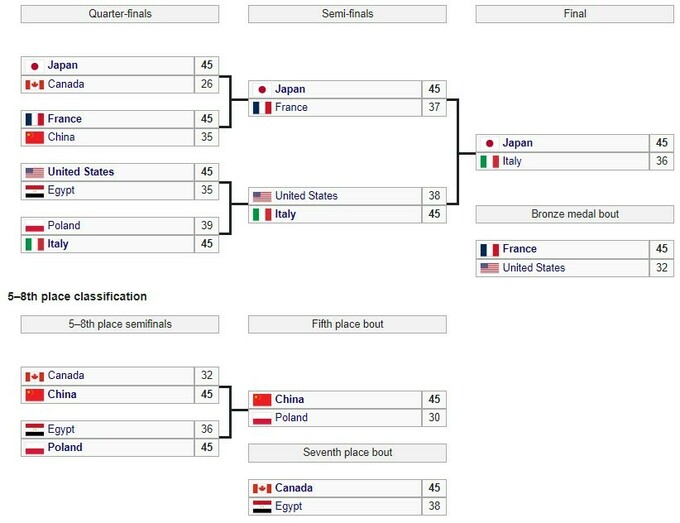The height and width of the screenshot is (523, 680).
Task: Click Poland's flag in the Quarter-finals bracket
Action: tap(34, 226)
